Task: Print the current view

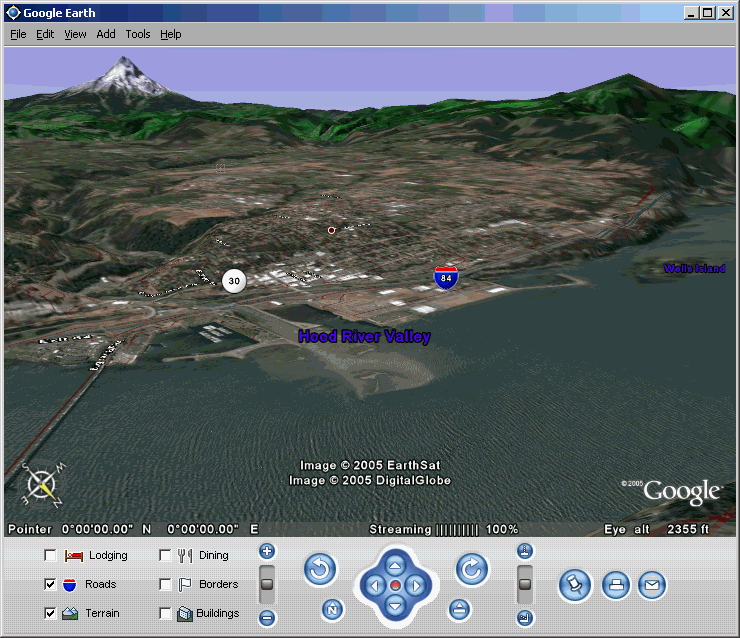Action: (616, 585)
